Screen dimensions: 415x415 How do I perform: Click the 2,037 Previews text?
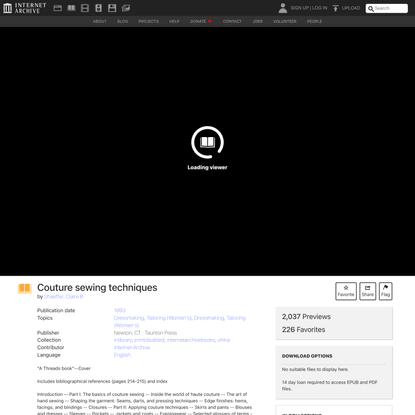pyautogui.click(x=306, y=317)
